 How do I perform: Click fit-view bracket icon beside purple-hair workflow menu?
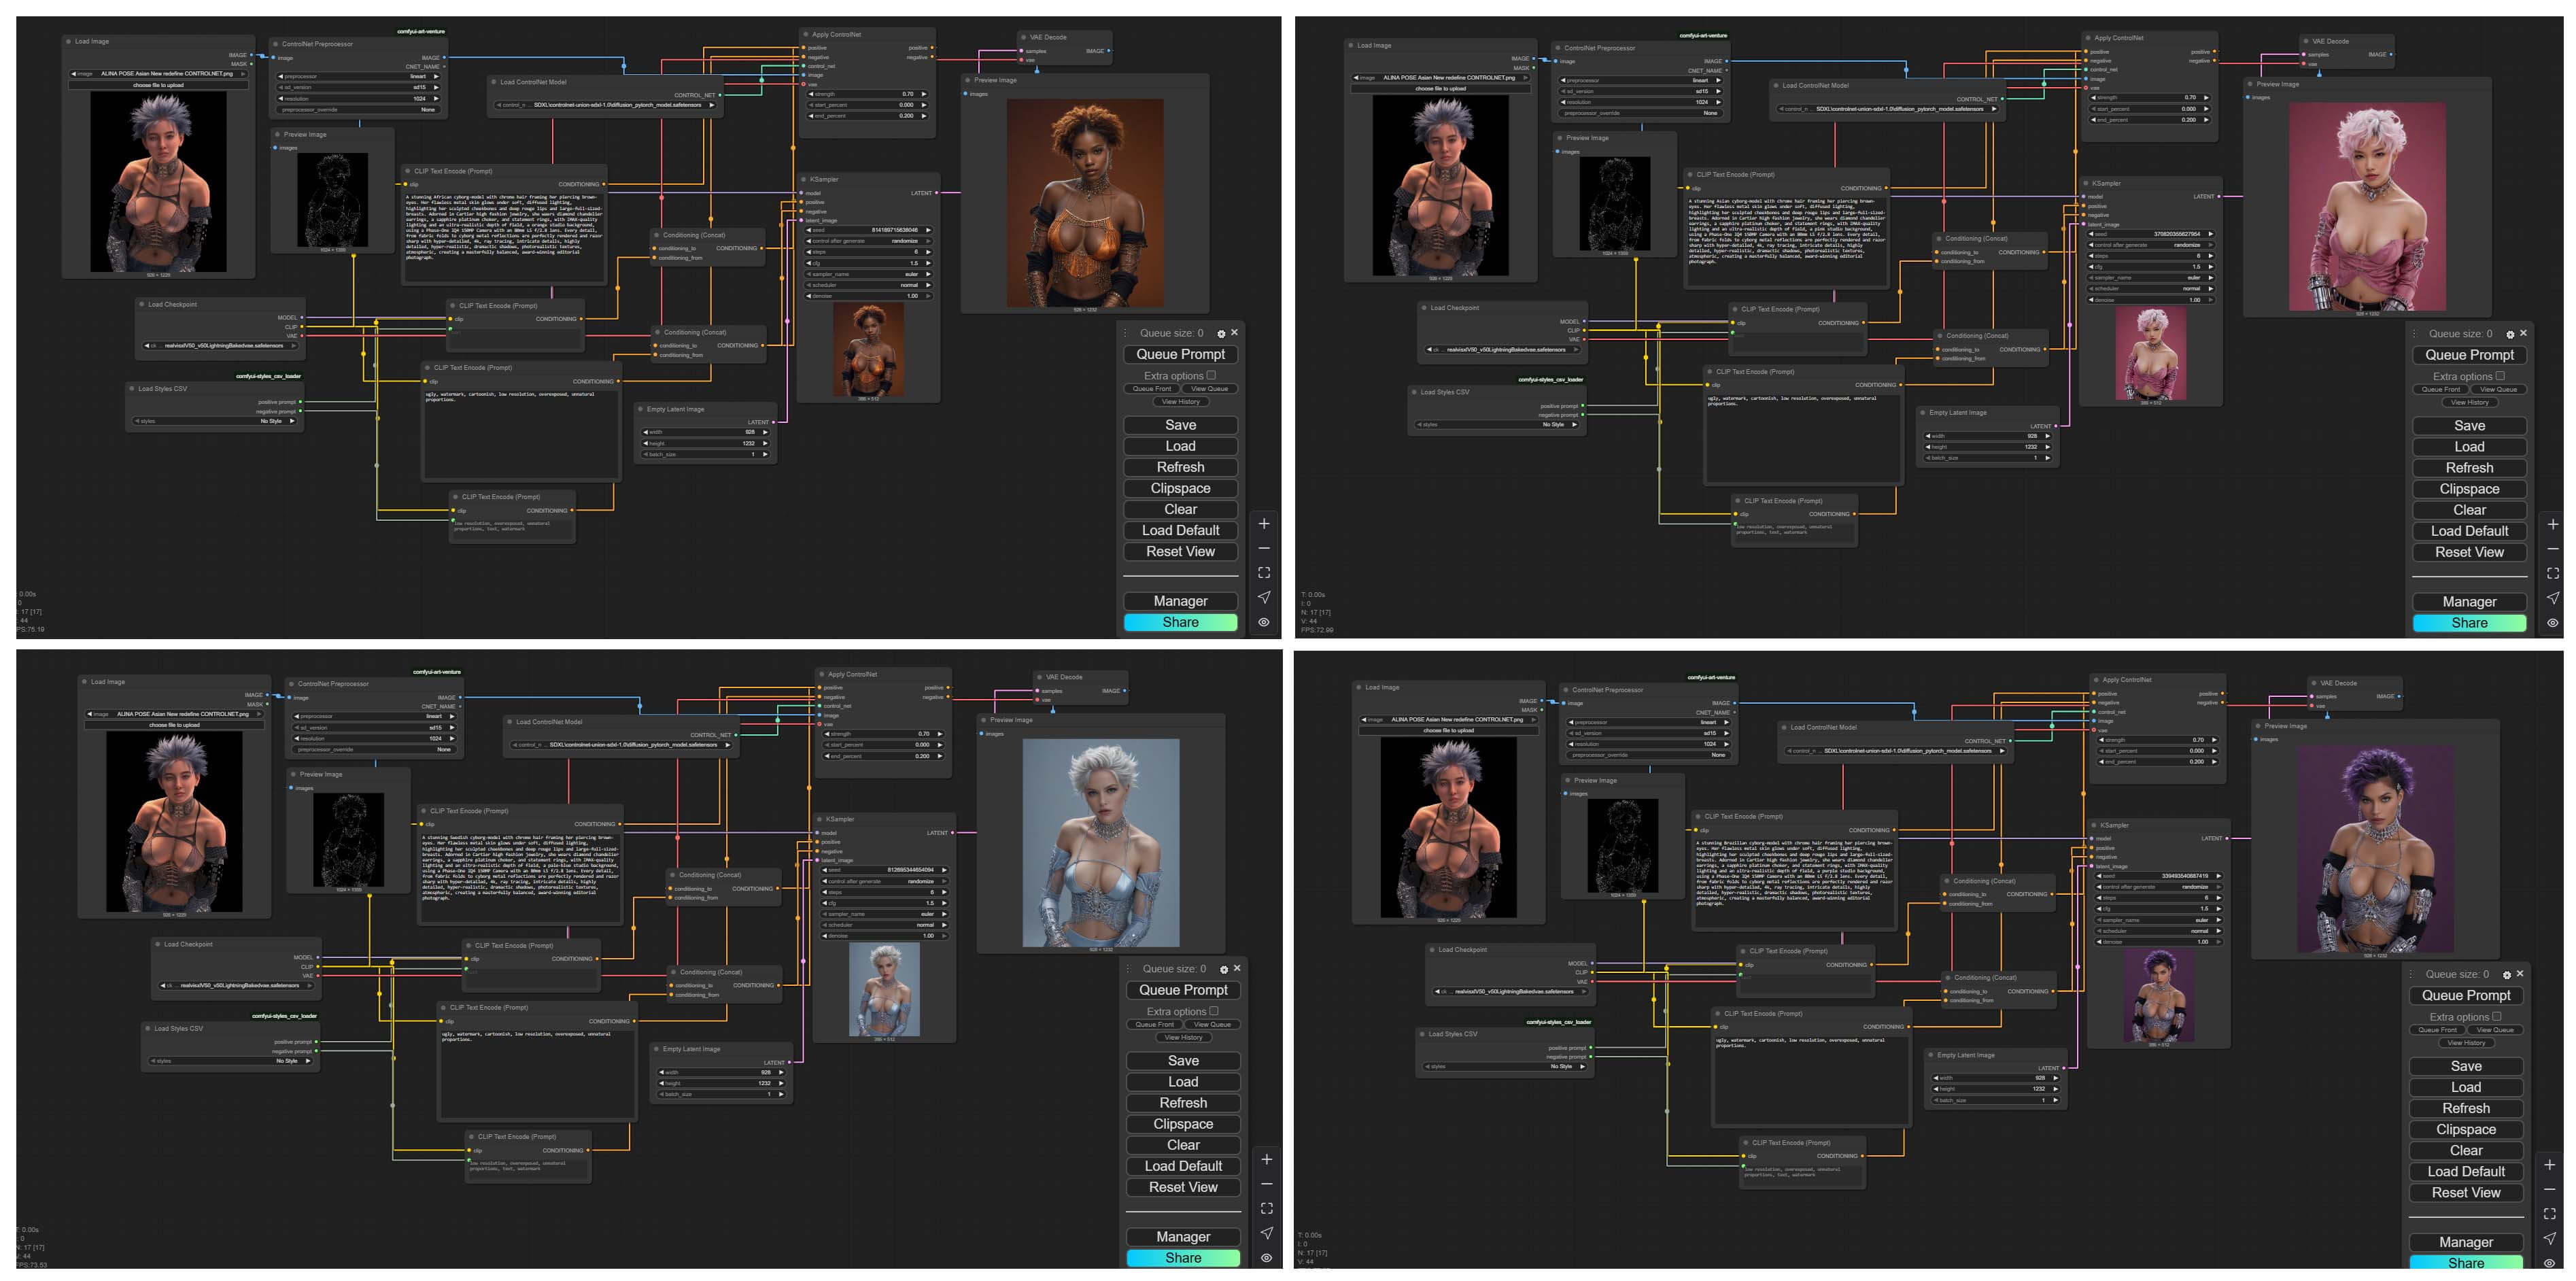2549,1214
